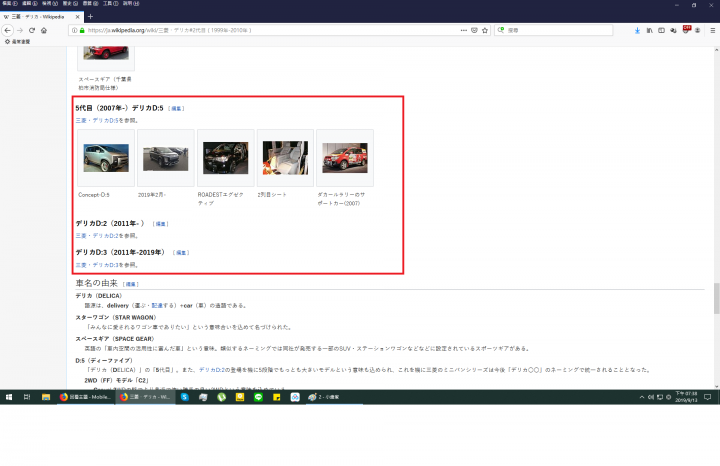Open the Windows notification center

(708, 397)
